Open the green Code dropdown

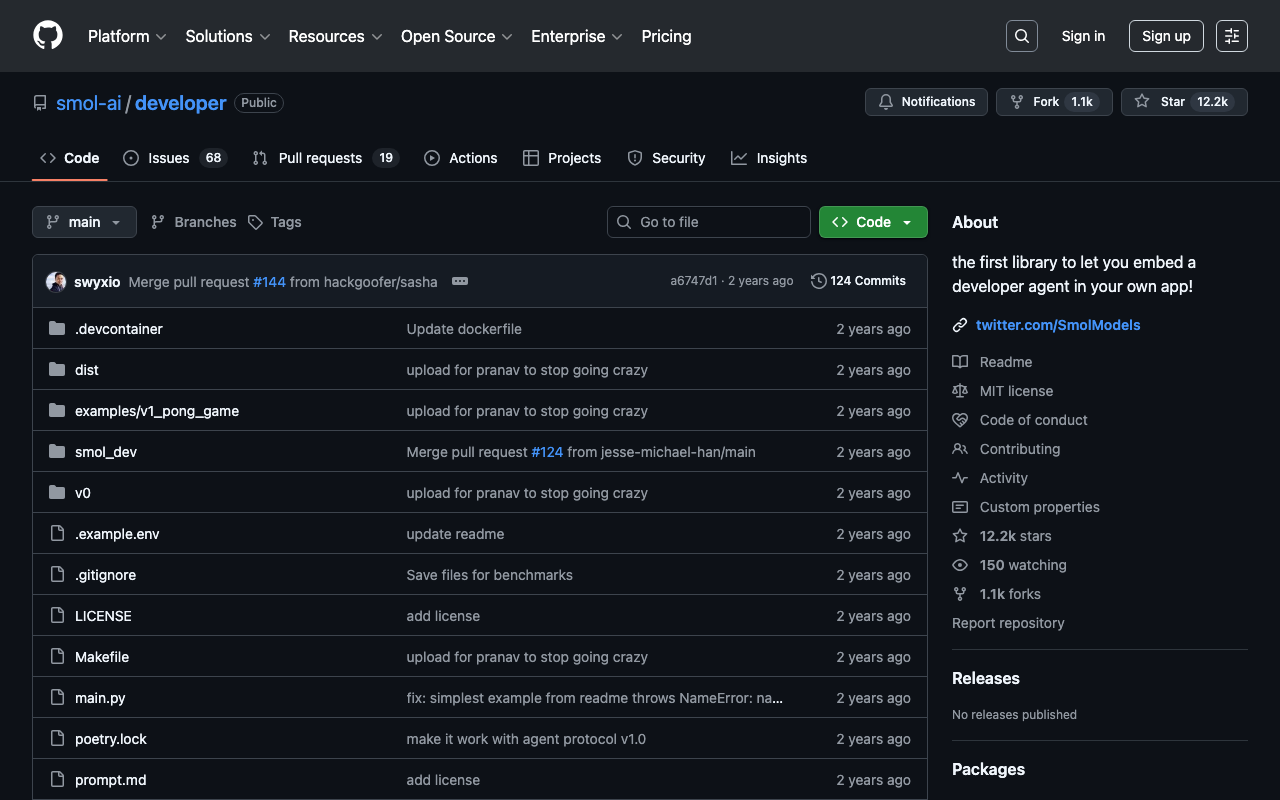tap(873, 222)
